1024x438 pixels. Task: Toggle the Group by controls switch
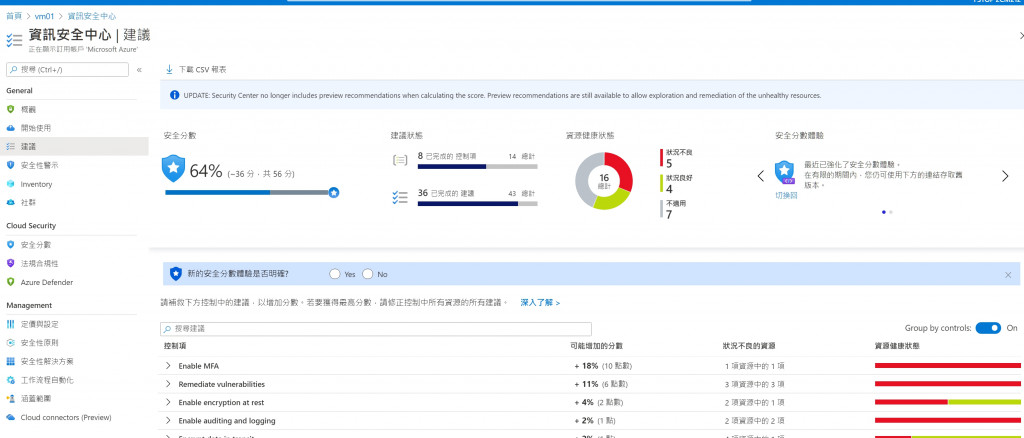coord(988,328)
